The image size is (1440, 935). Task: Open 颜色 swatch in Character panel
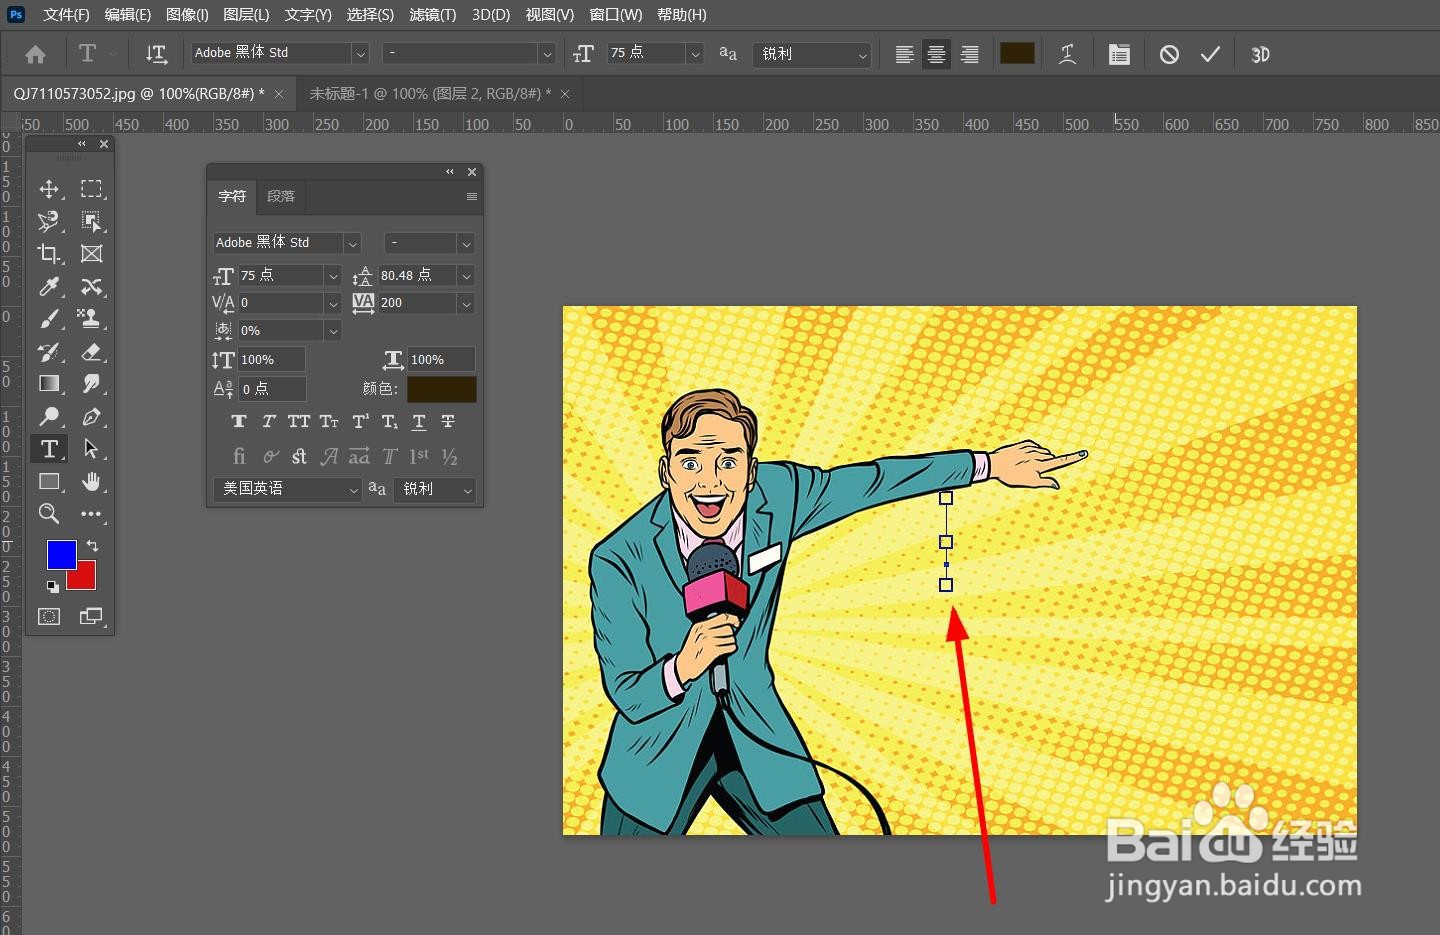coord(441,389)
